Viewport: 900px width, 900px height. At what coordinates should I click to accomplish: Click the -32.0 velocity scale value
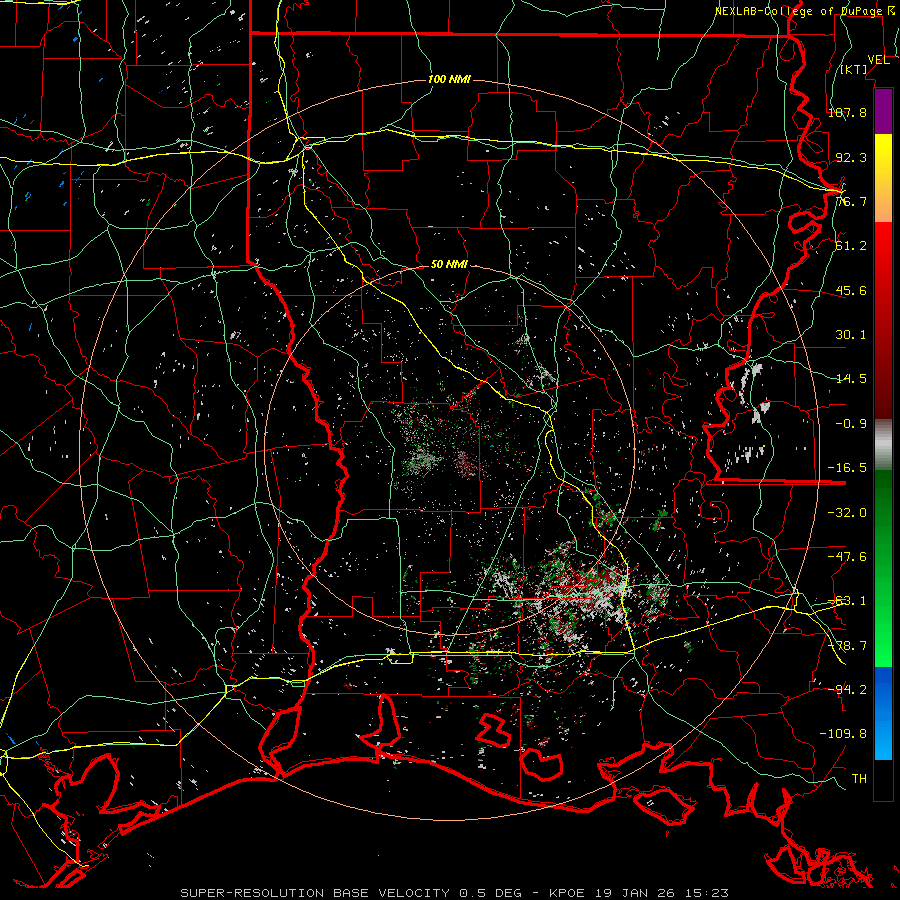click(847, 513)
